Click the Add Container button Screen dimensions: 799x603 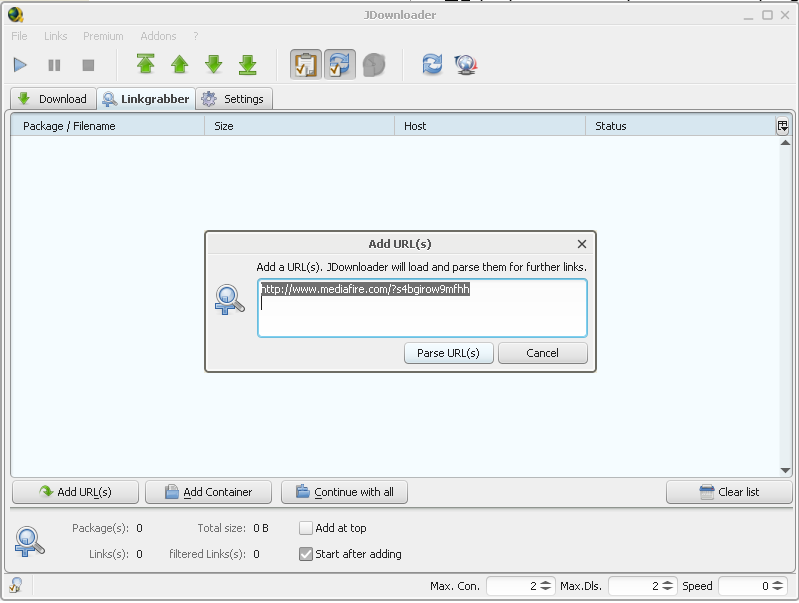208,492
